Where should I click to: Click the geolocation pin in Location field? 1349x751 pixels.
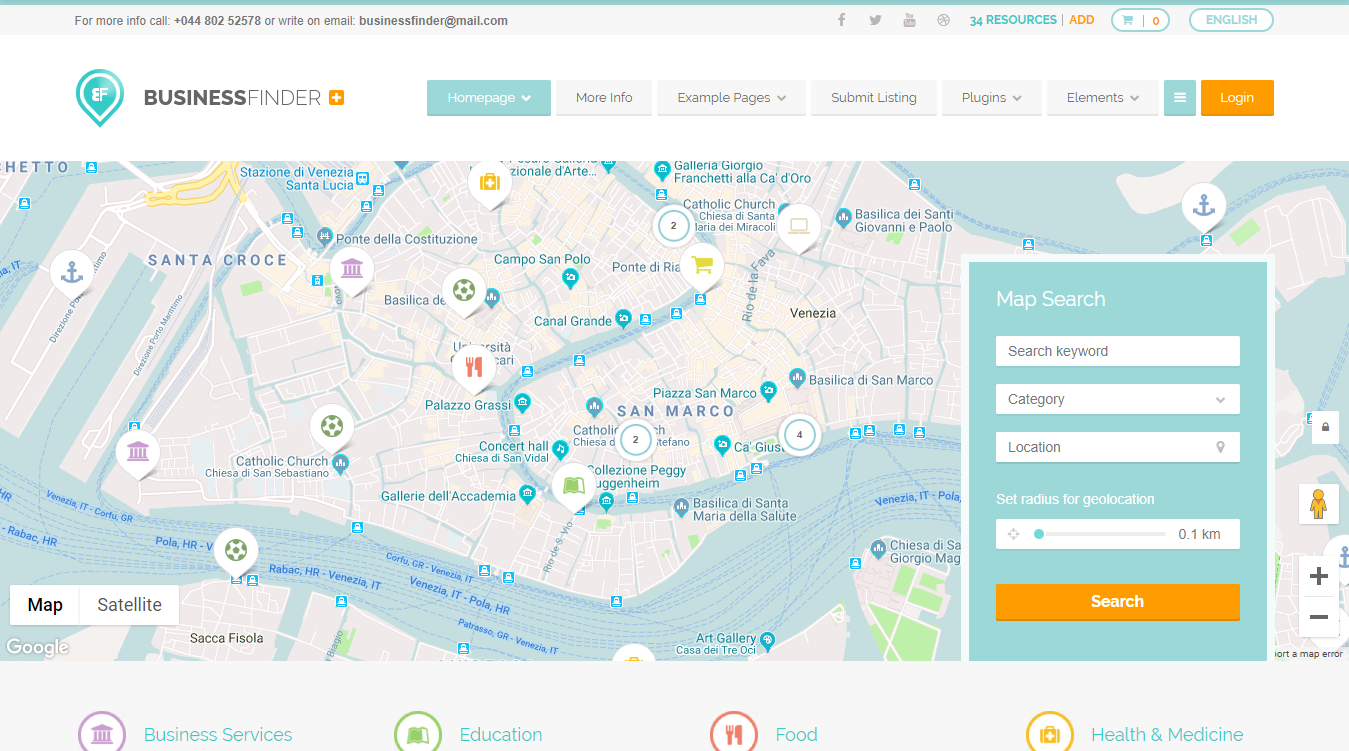click(x=1220, y=447)
